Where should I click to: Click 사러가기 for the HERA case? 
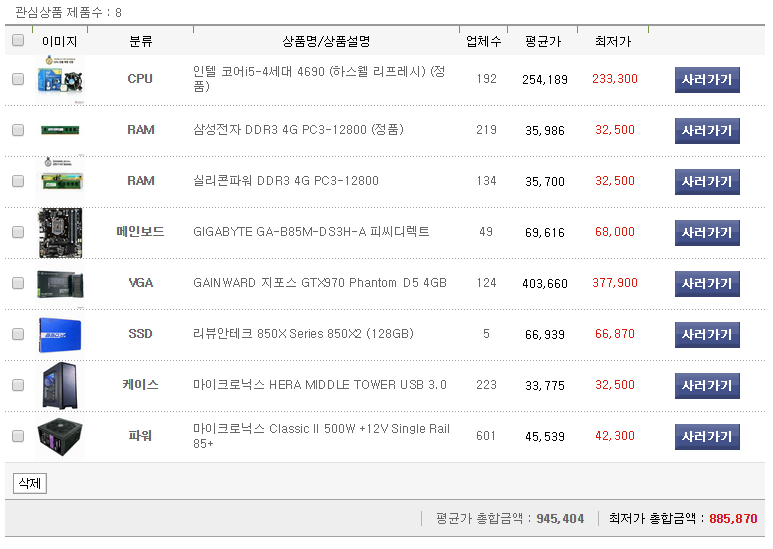(707, 385)
